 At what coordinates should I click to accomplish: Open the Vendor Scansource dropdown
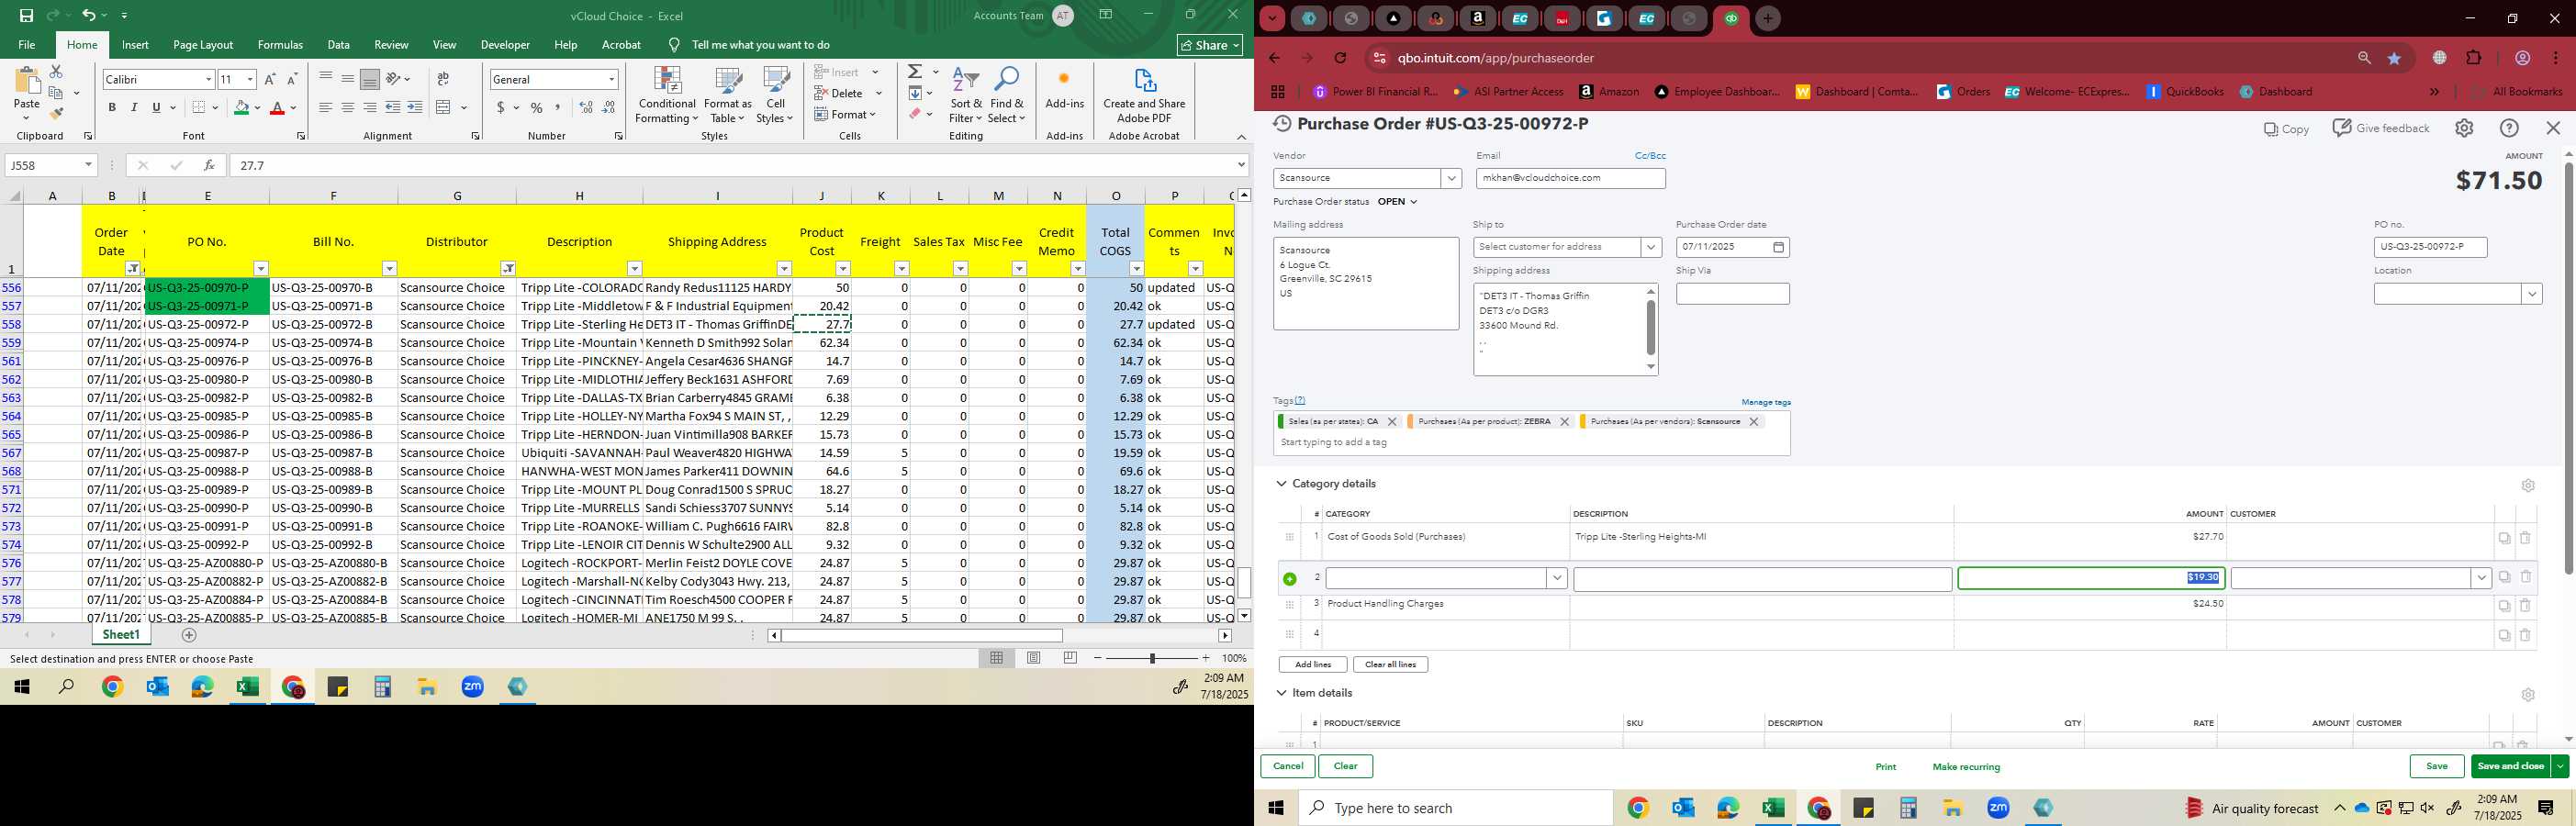pos(1451,178)
